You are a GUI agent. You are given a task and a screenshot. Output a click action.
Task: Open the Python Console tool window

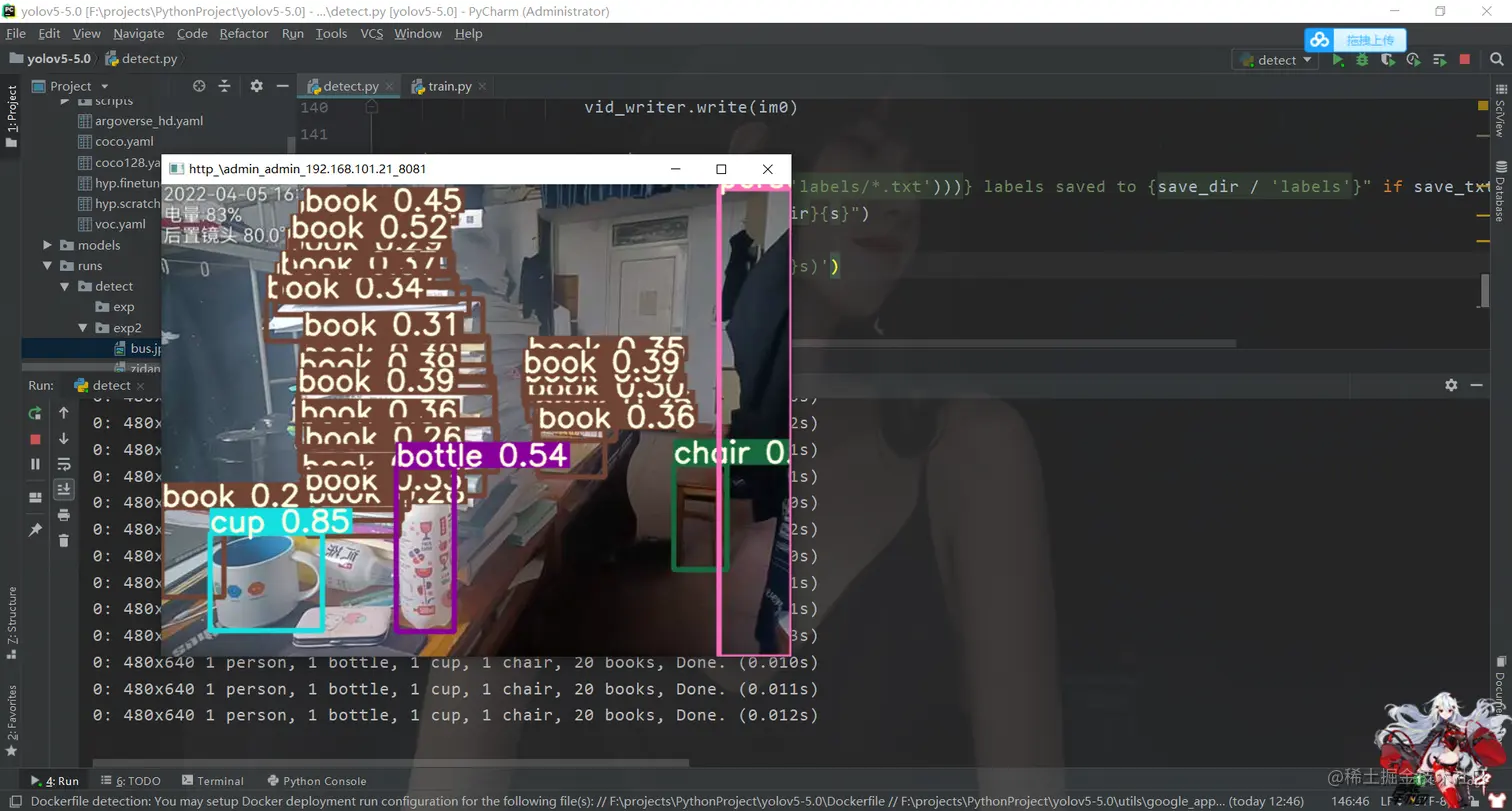click(x=316, y=781)
